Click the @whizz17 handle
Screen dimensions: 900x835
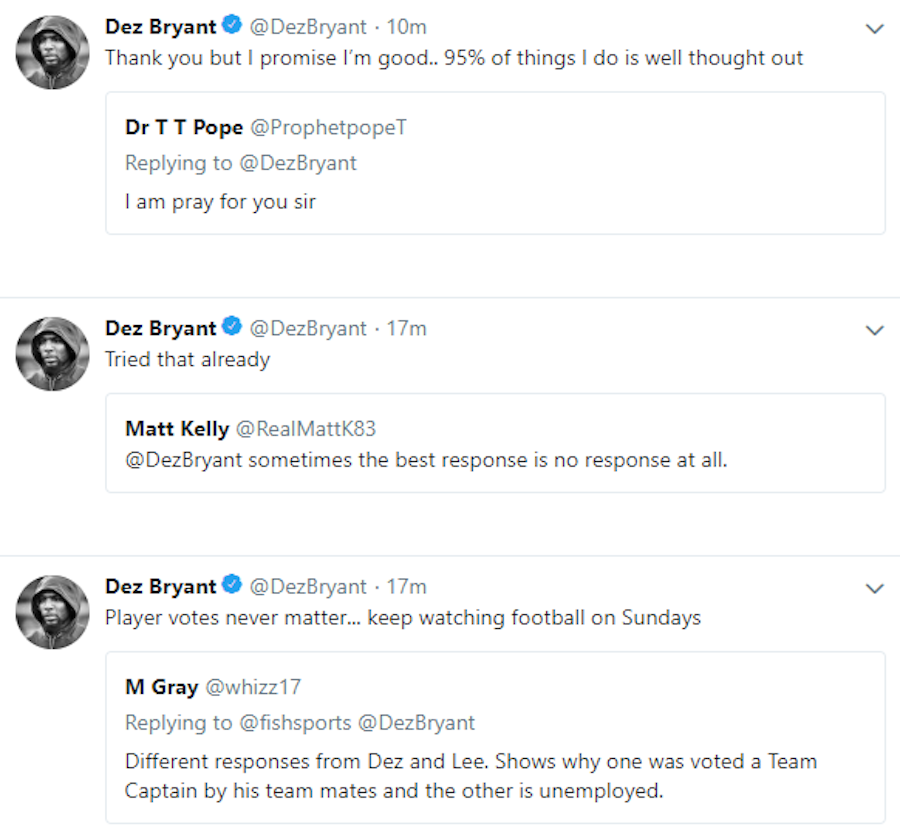[253, 687]
